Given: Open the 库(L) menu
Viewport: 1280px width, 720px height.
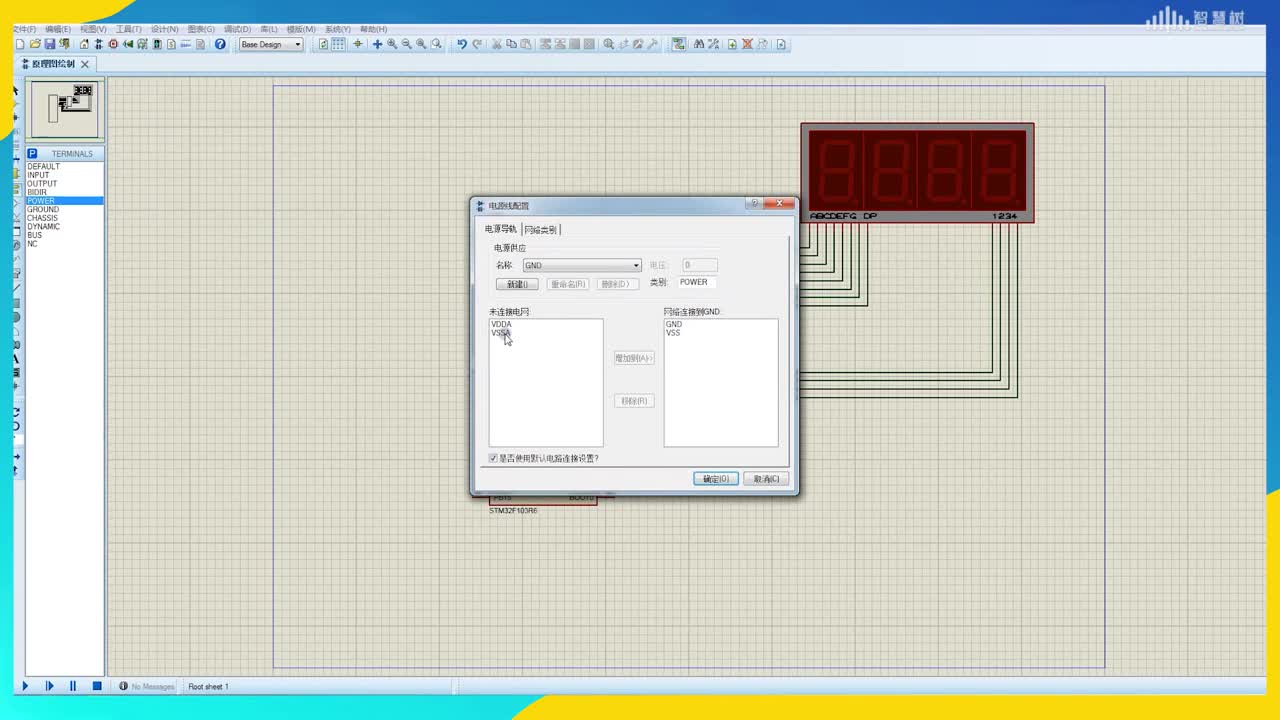Looking at the screenshot, I should coord(268,29).
